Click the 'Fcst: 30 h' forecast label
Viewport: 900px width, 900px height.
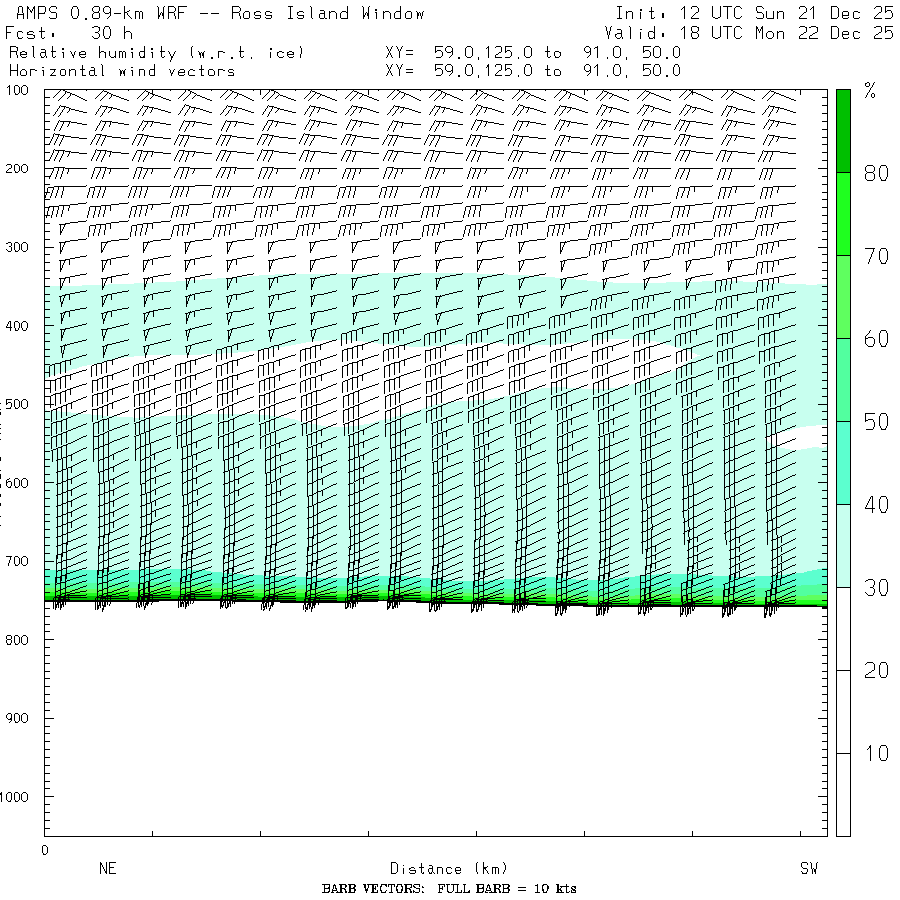click(70, 32)
